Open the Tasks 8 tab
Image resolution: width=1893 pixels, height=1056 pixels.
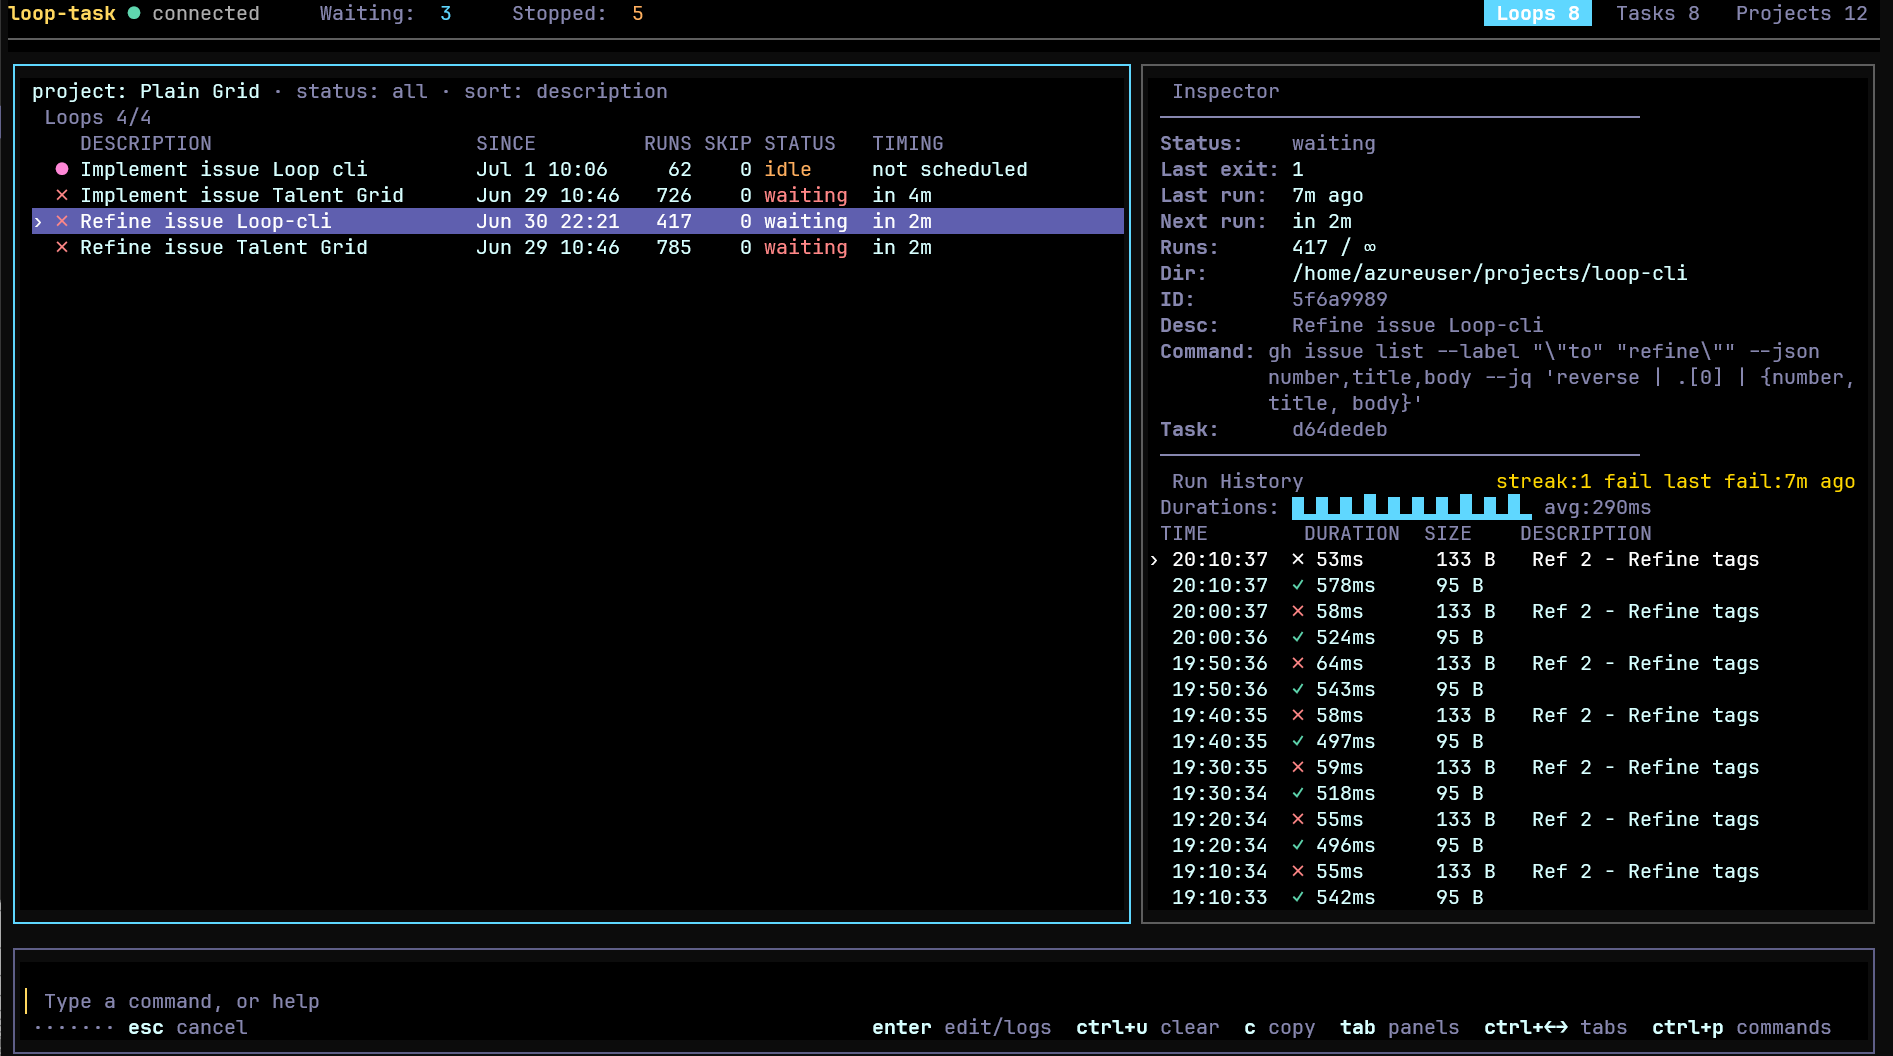pyautogui.click(x=1657, y=13)
